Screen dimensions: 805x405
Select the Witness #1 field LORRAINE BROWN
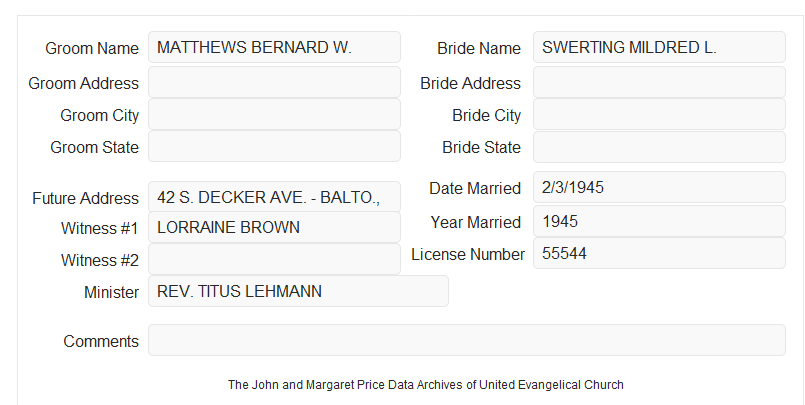coord(274,227)
